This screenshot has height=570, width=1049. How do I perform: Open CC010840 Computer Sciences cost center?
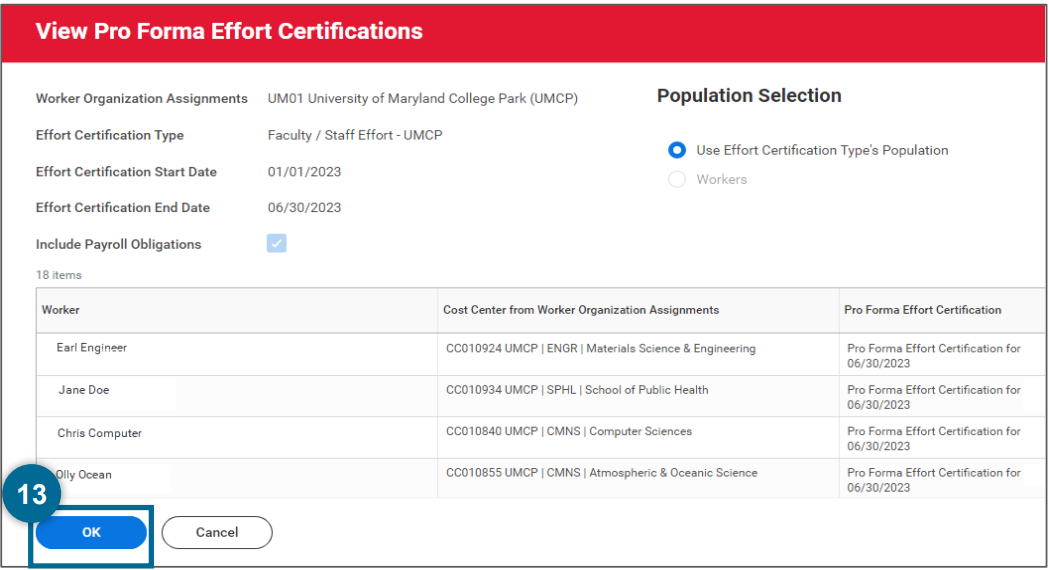tap(569, 432)
